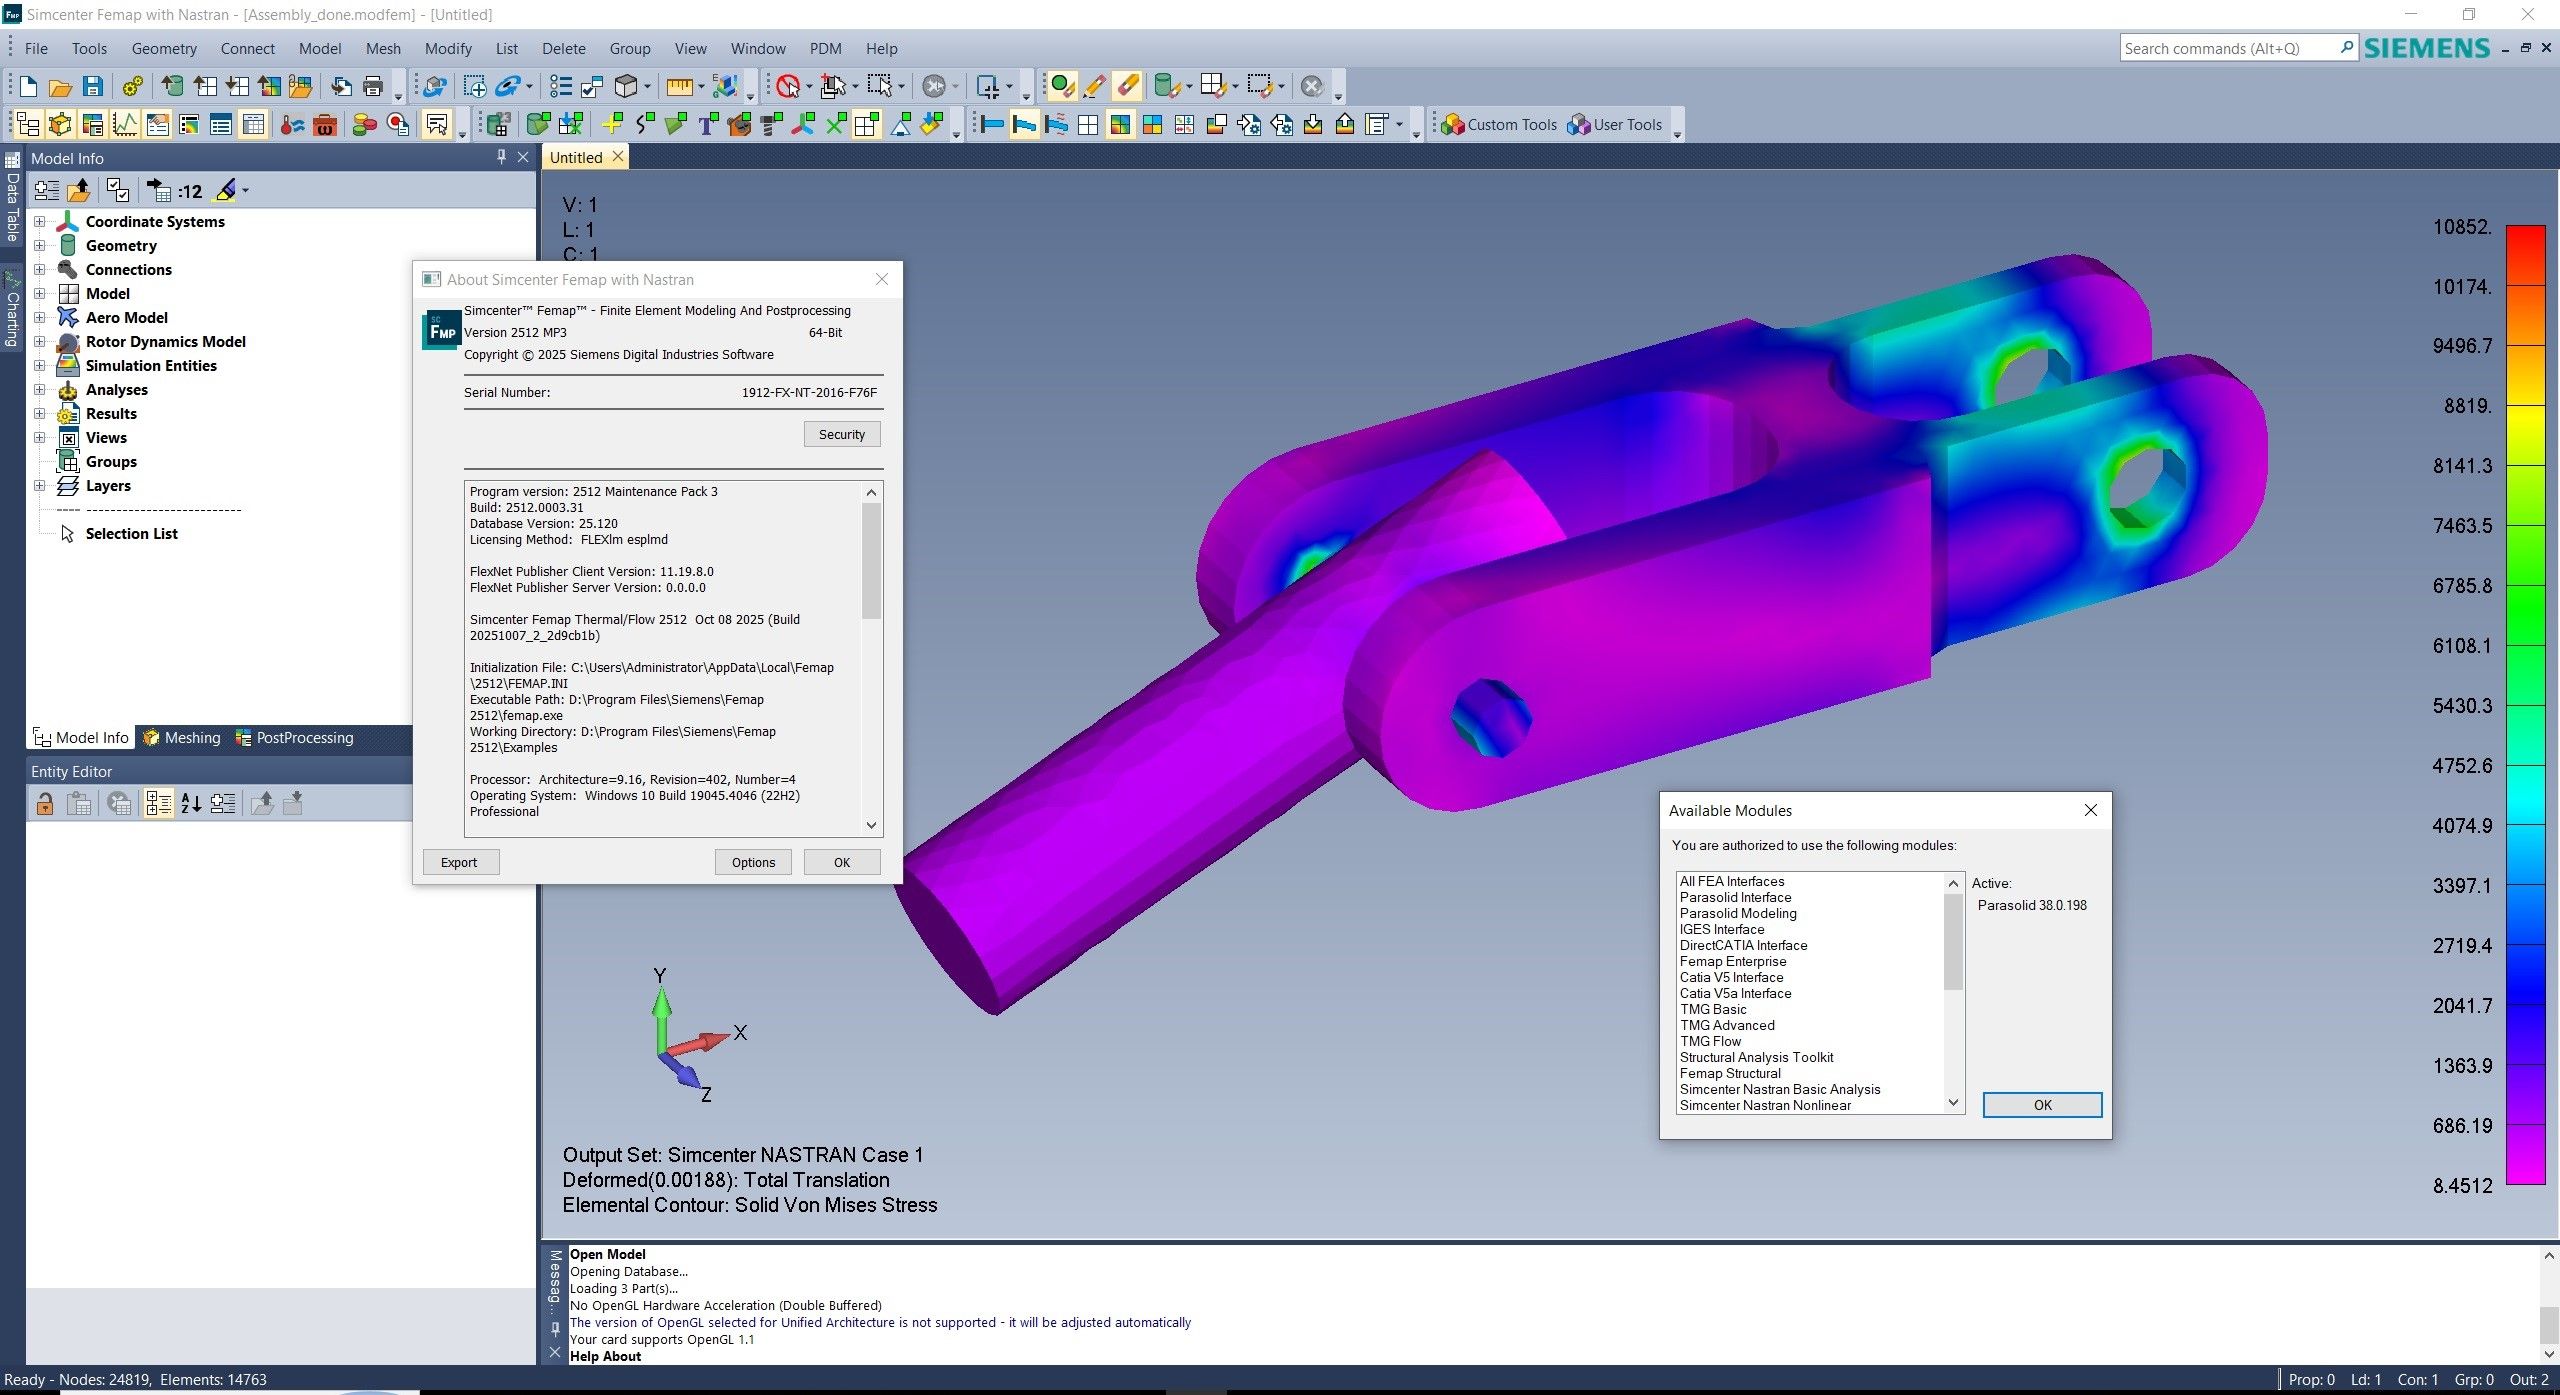Click the lock icon in Entity Editor

coord(45,803)
